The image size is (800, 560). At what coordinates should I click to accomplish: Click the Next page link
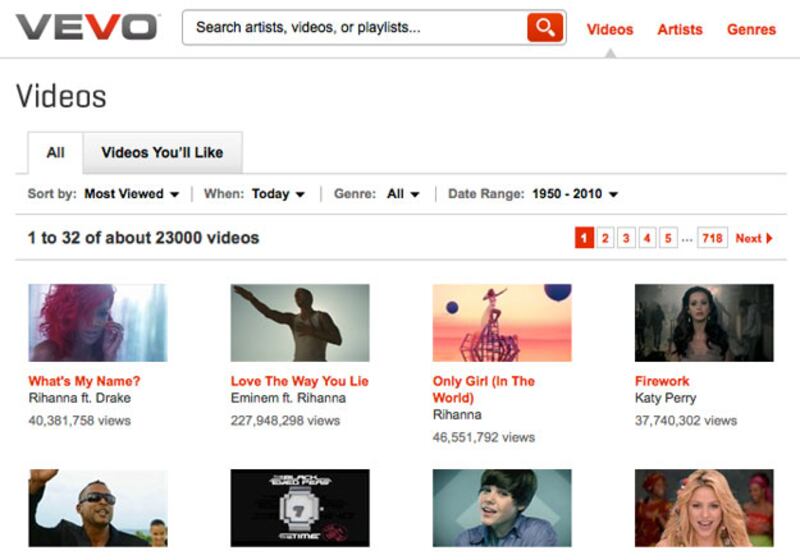pos(754,238)
